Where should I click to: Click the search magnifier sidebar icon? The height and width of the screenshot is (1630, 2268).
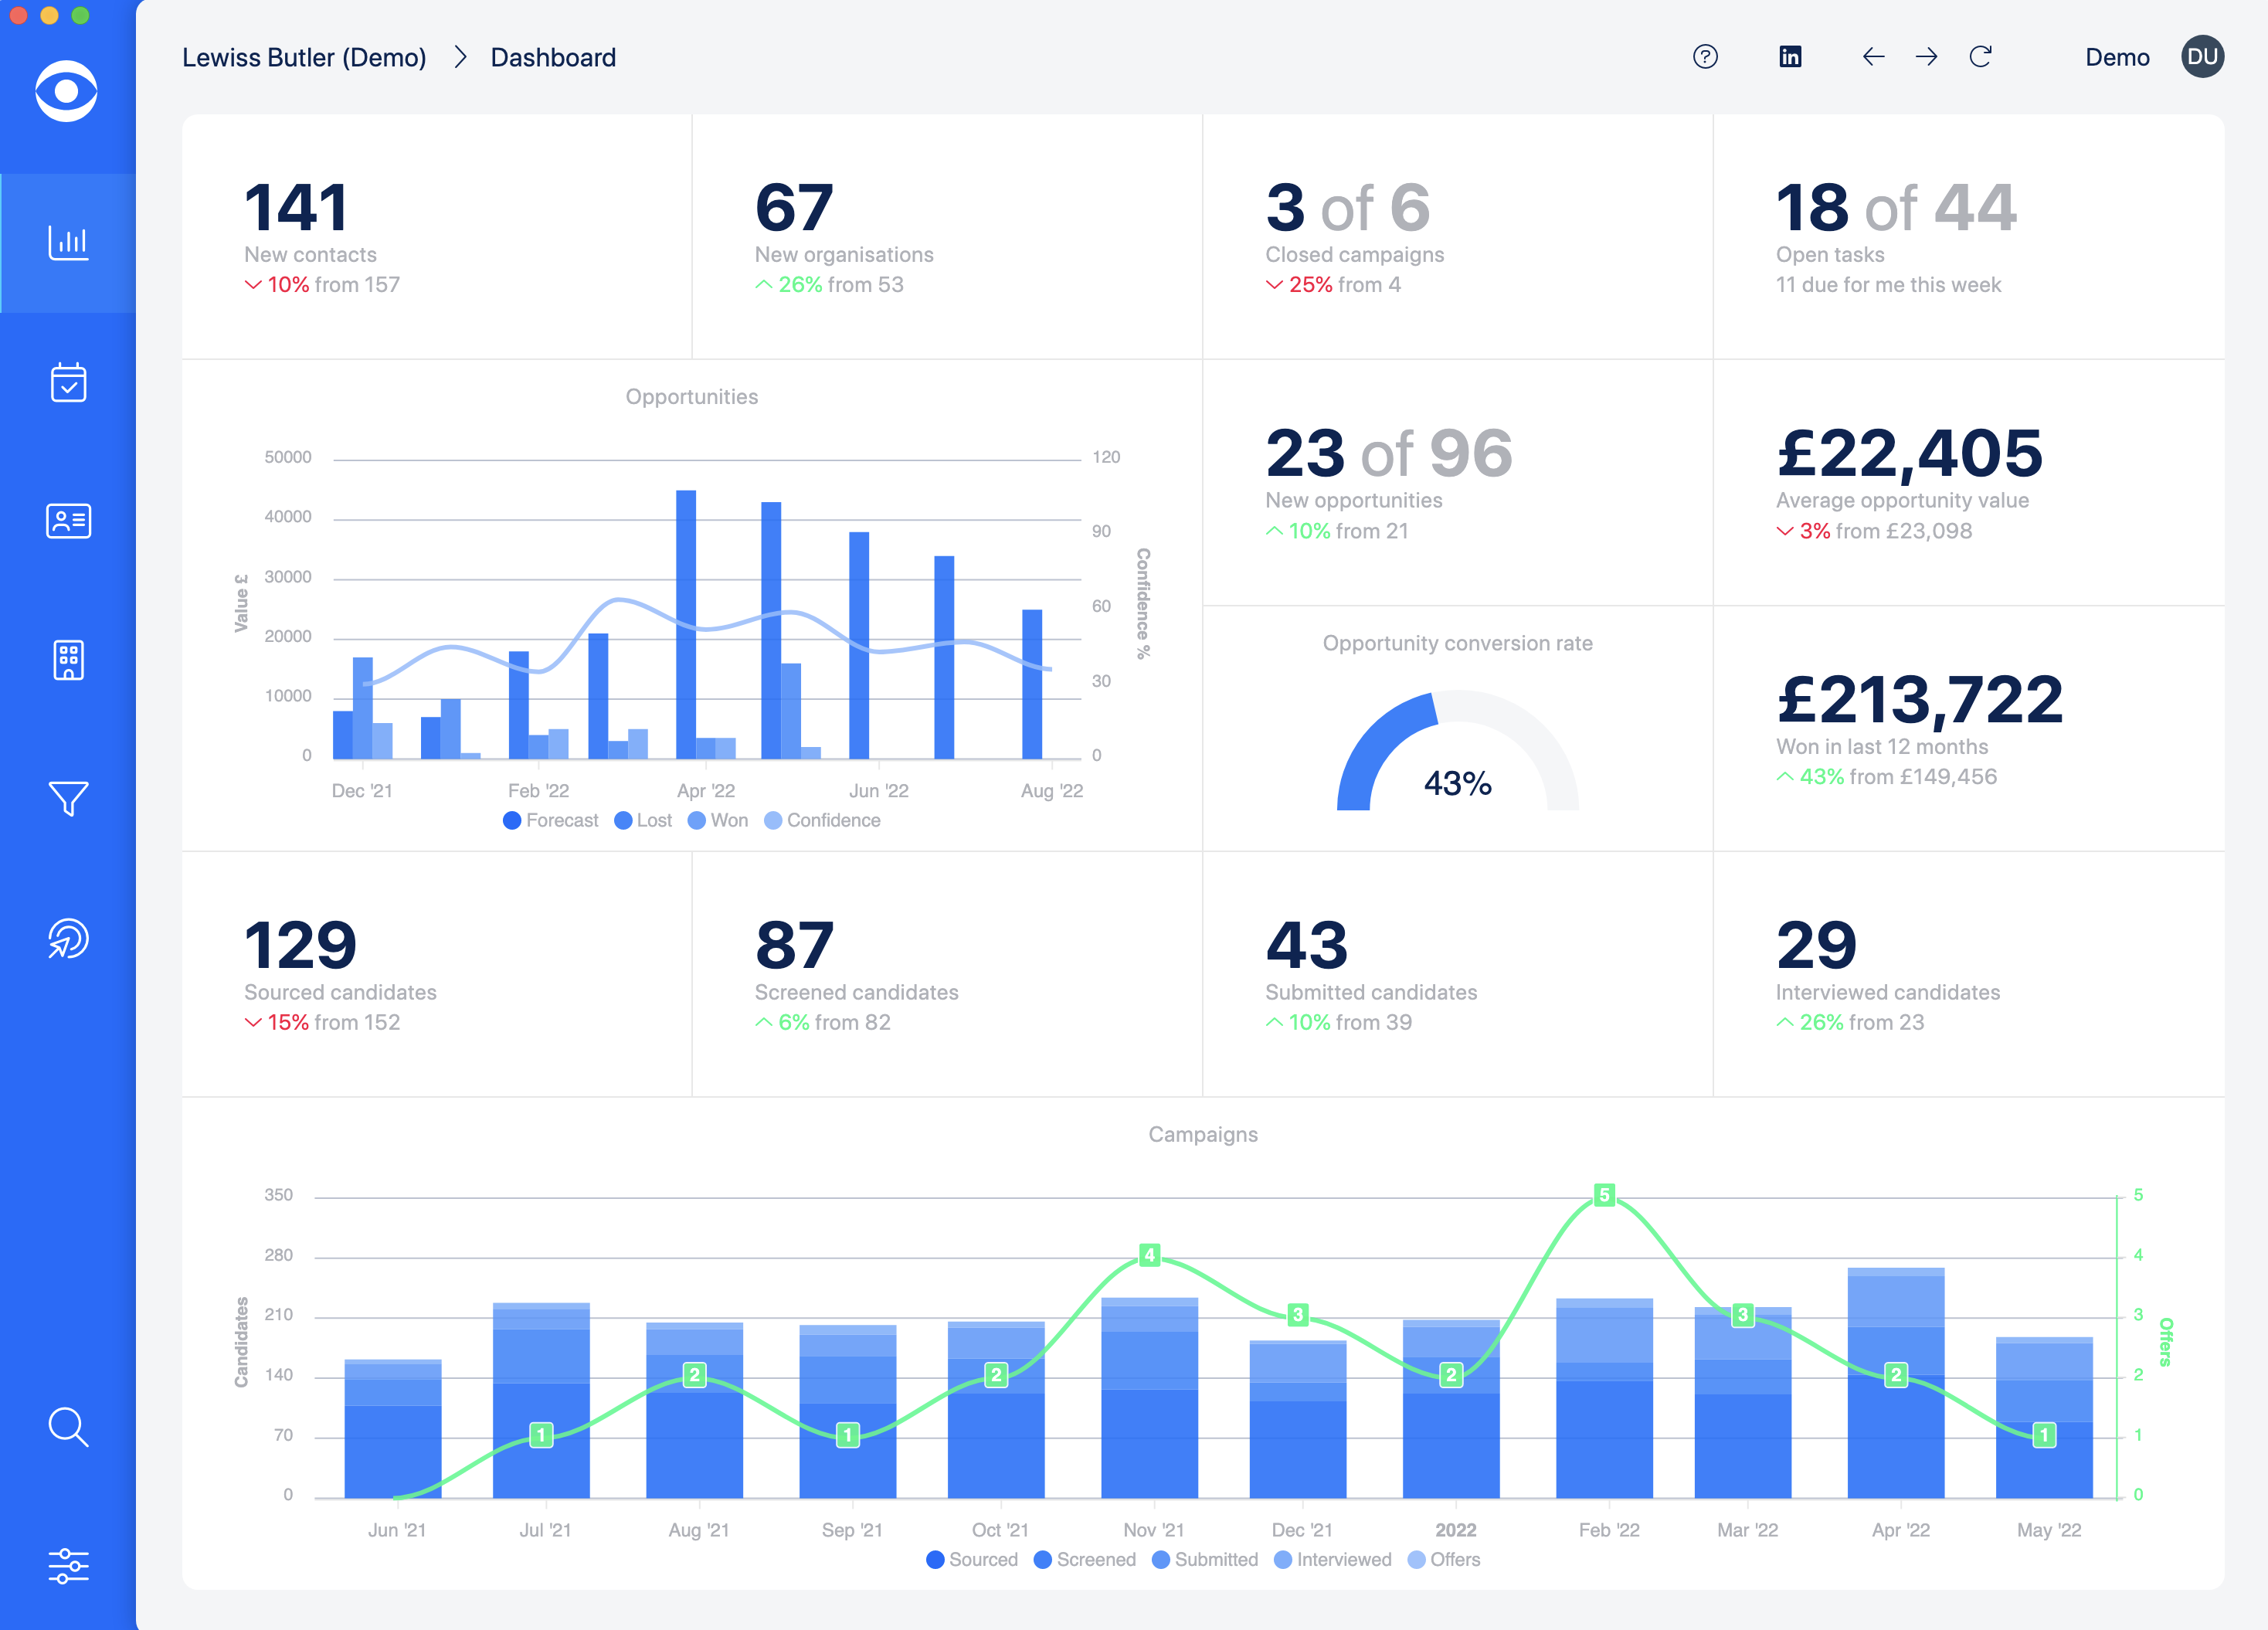pyautogui.click(x=68, y=1427)
